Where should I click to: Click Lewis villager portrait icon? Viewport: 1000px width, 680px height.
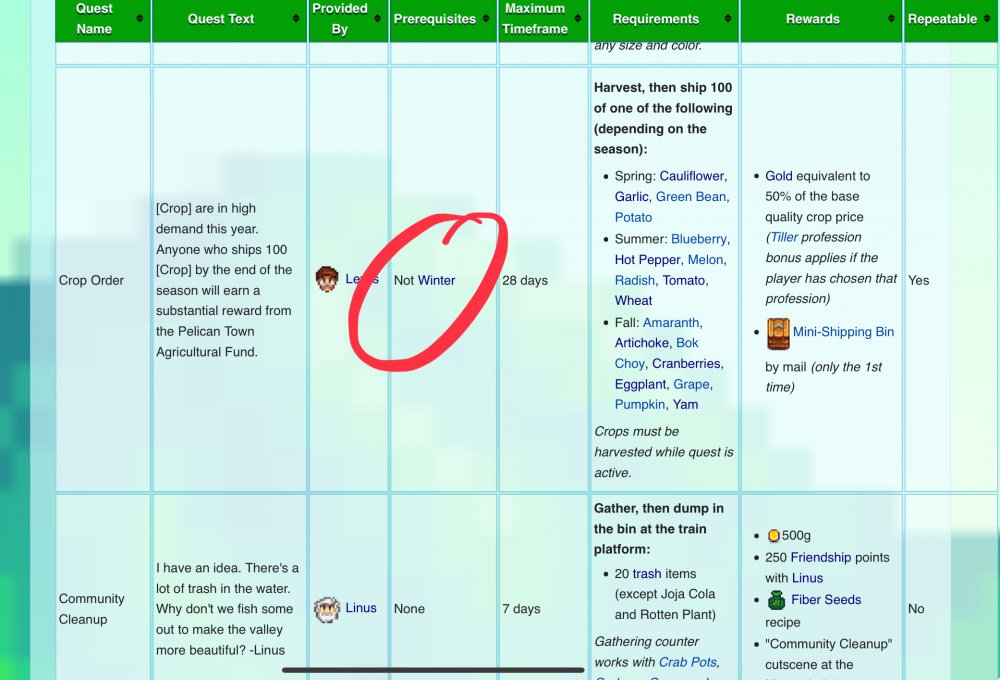(x=327, y=280)
